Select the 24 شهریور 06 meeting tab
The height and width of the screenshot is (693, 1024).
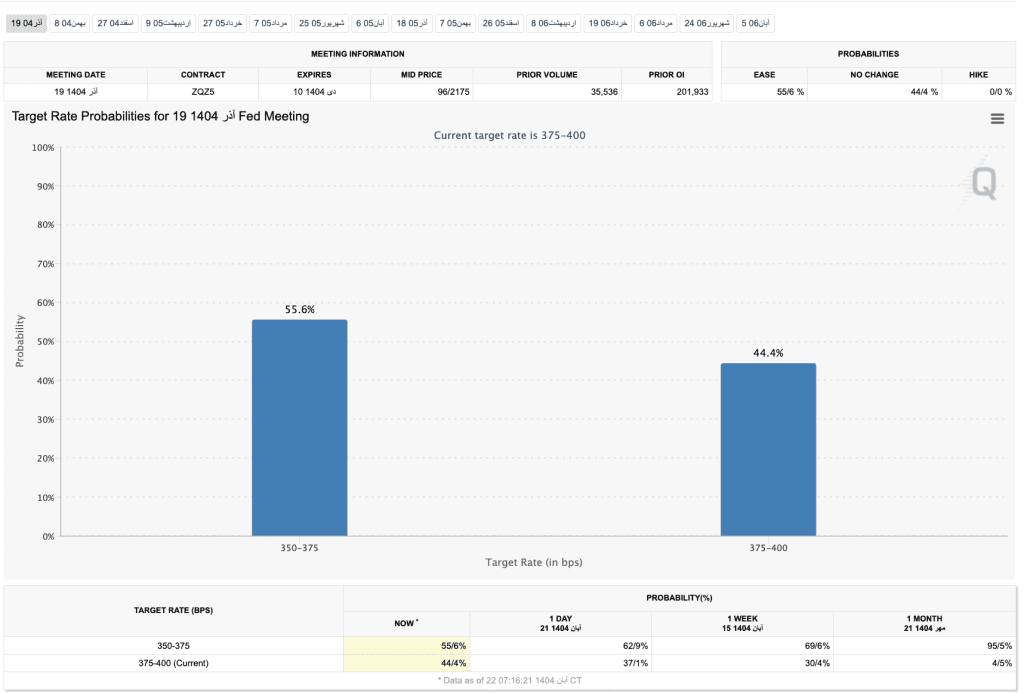pos(707,22)
